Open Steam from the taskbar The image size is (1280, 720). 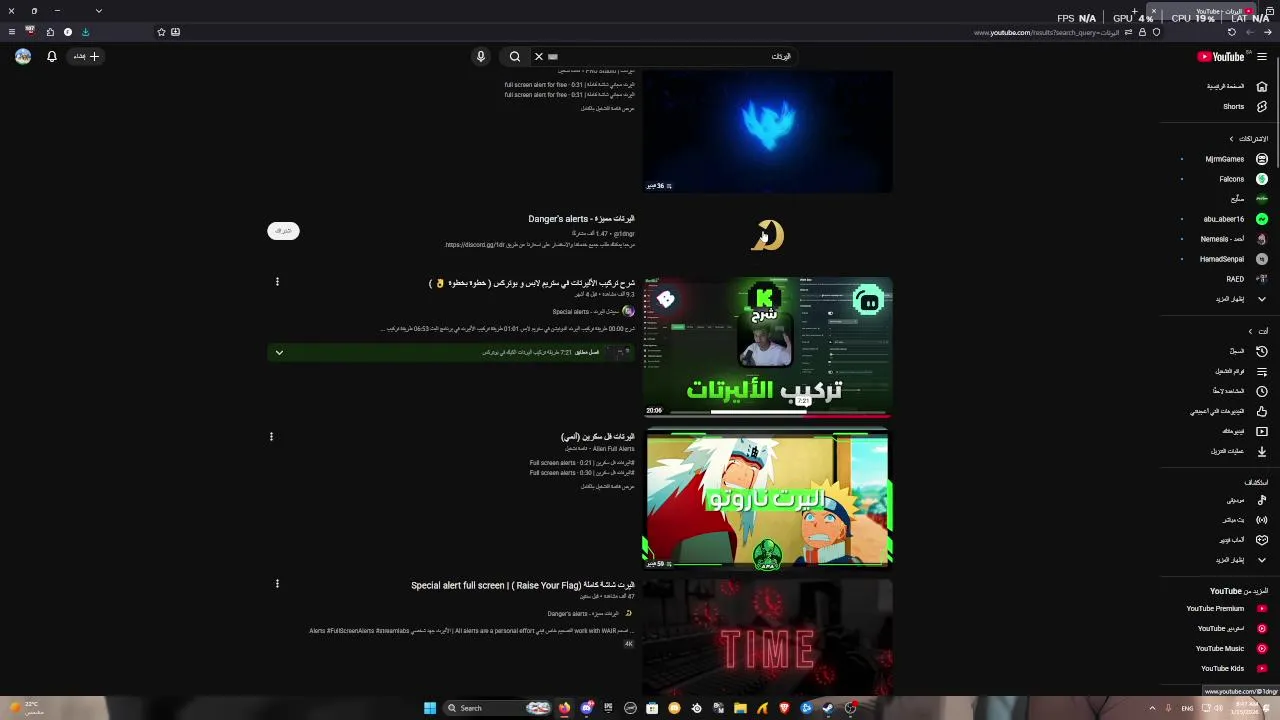click(828, 708)
